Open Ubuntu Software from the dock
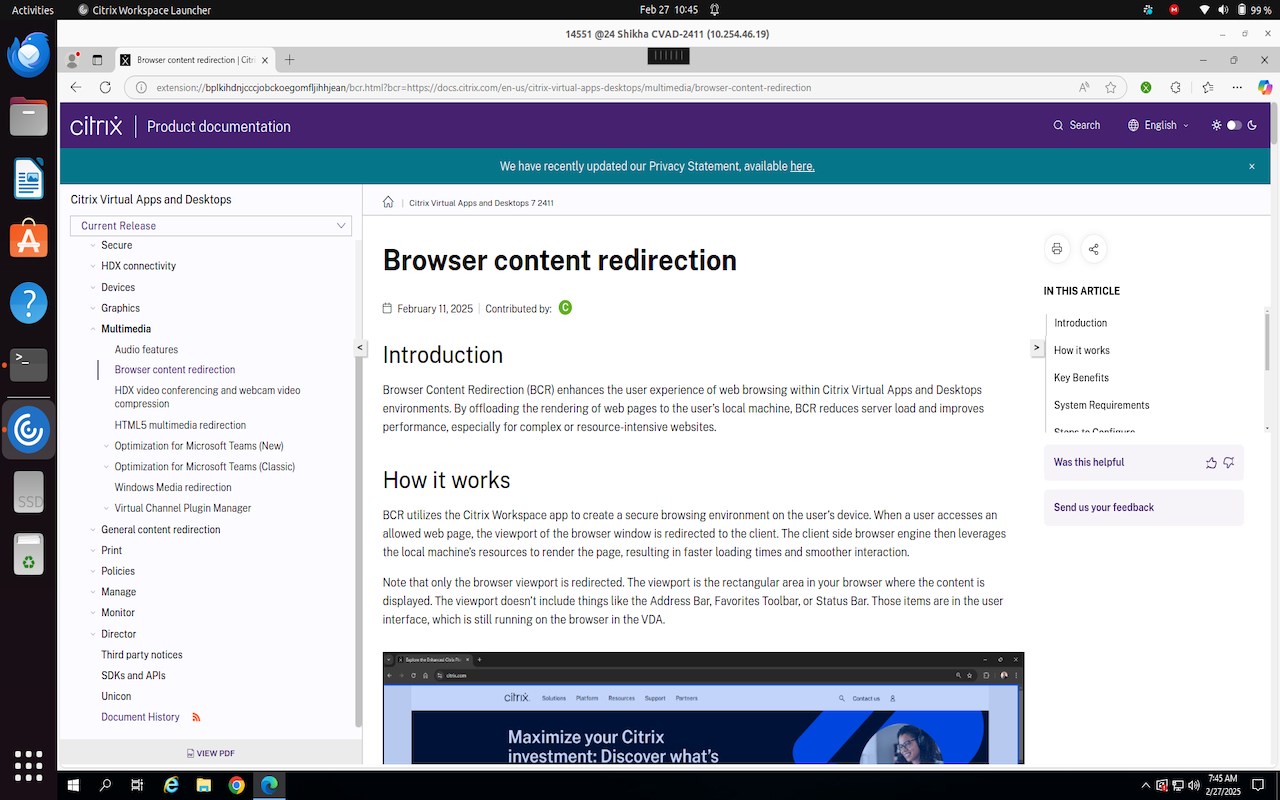1280x800 pixels. coord(29,240)
